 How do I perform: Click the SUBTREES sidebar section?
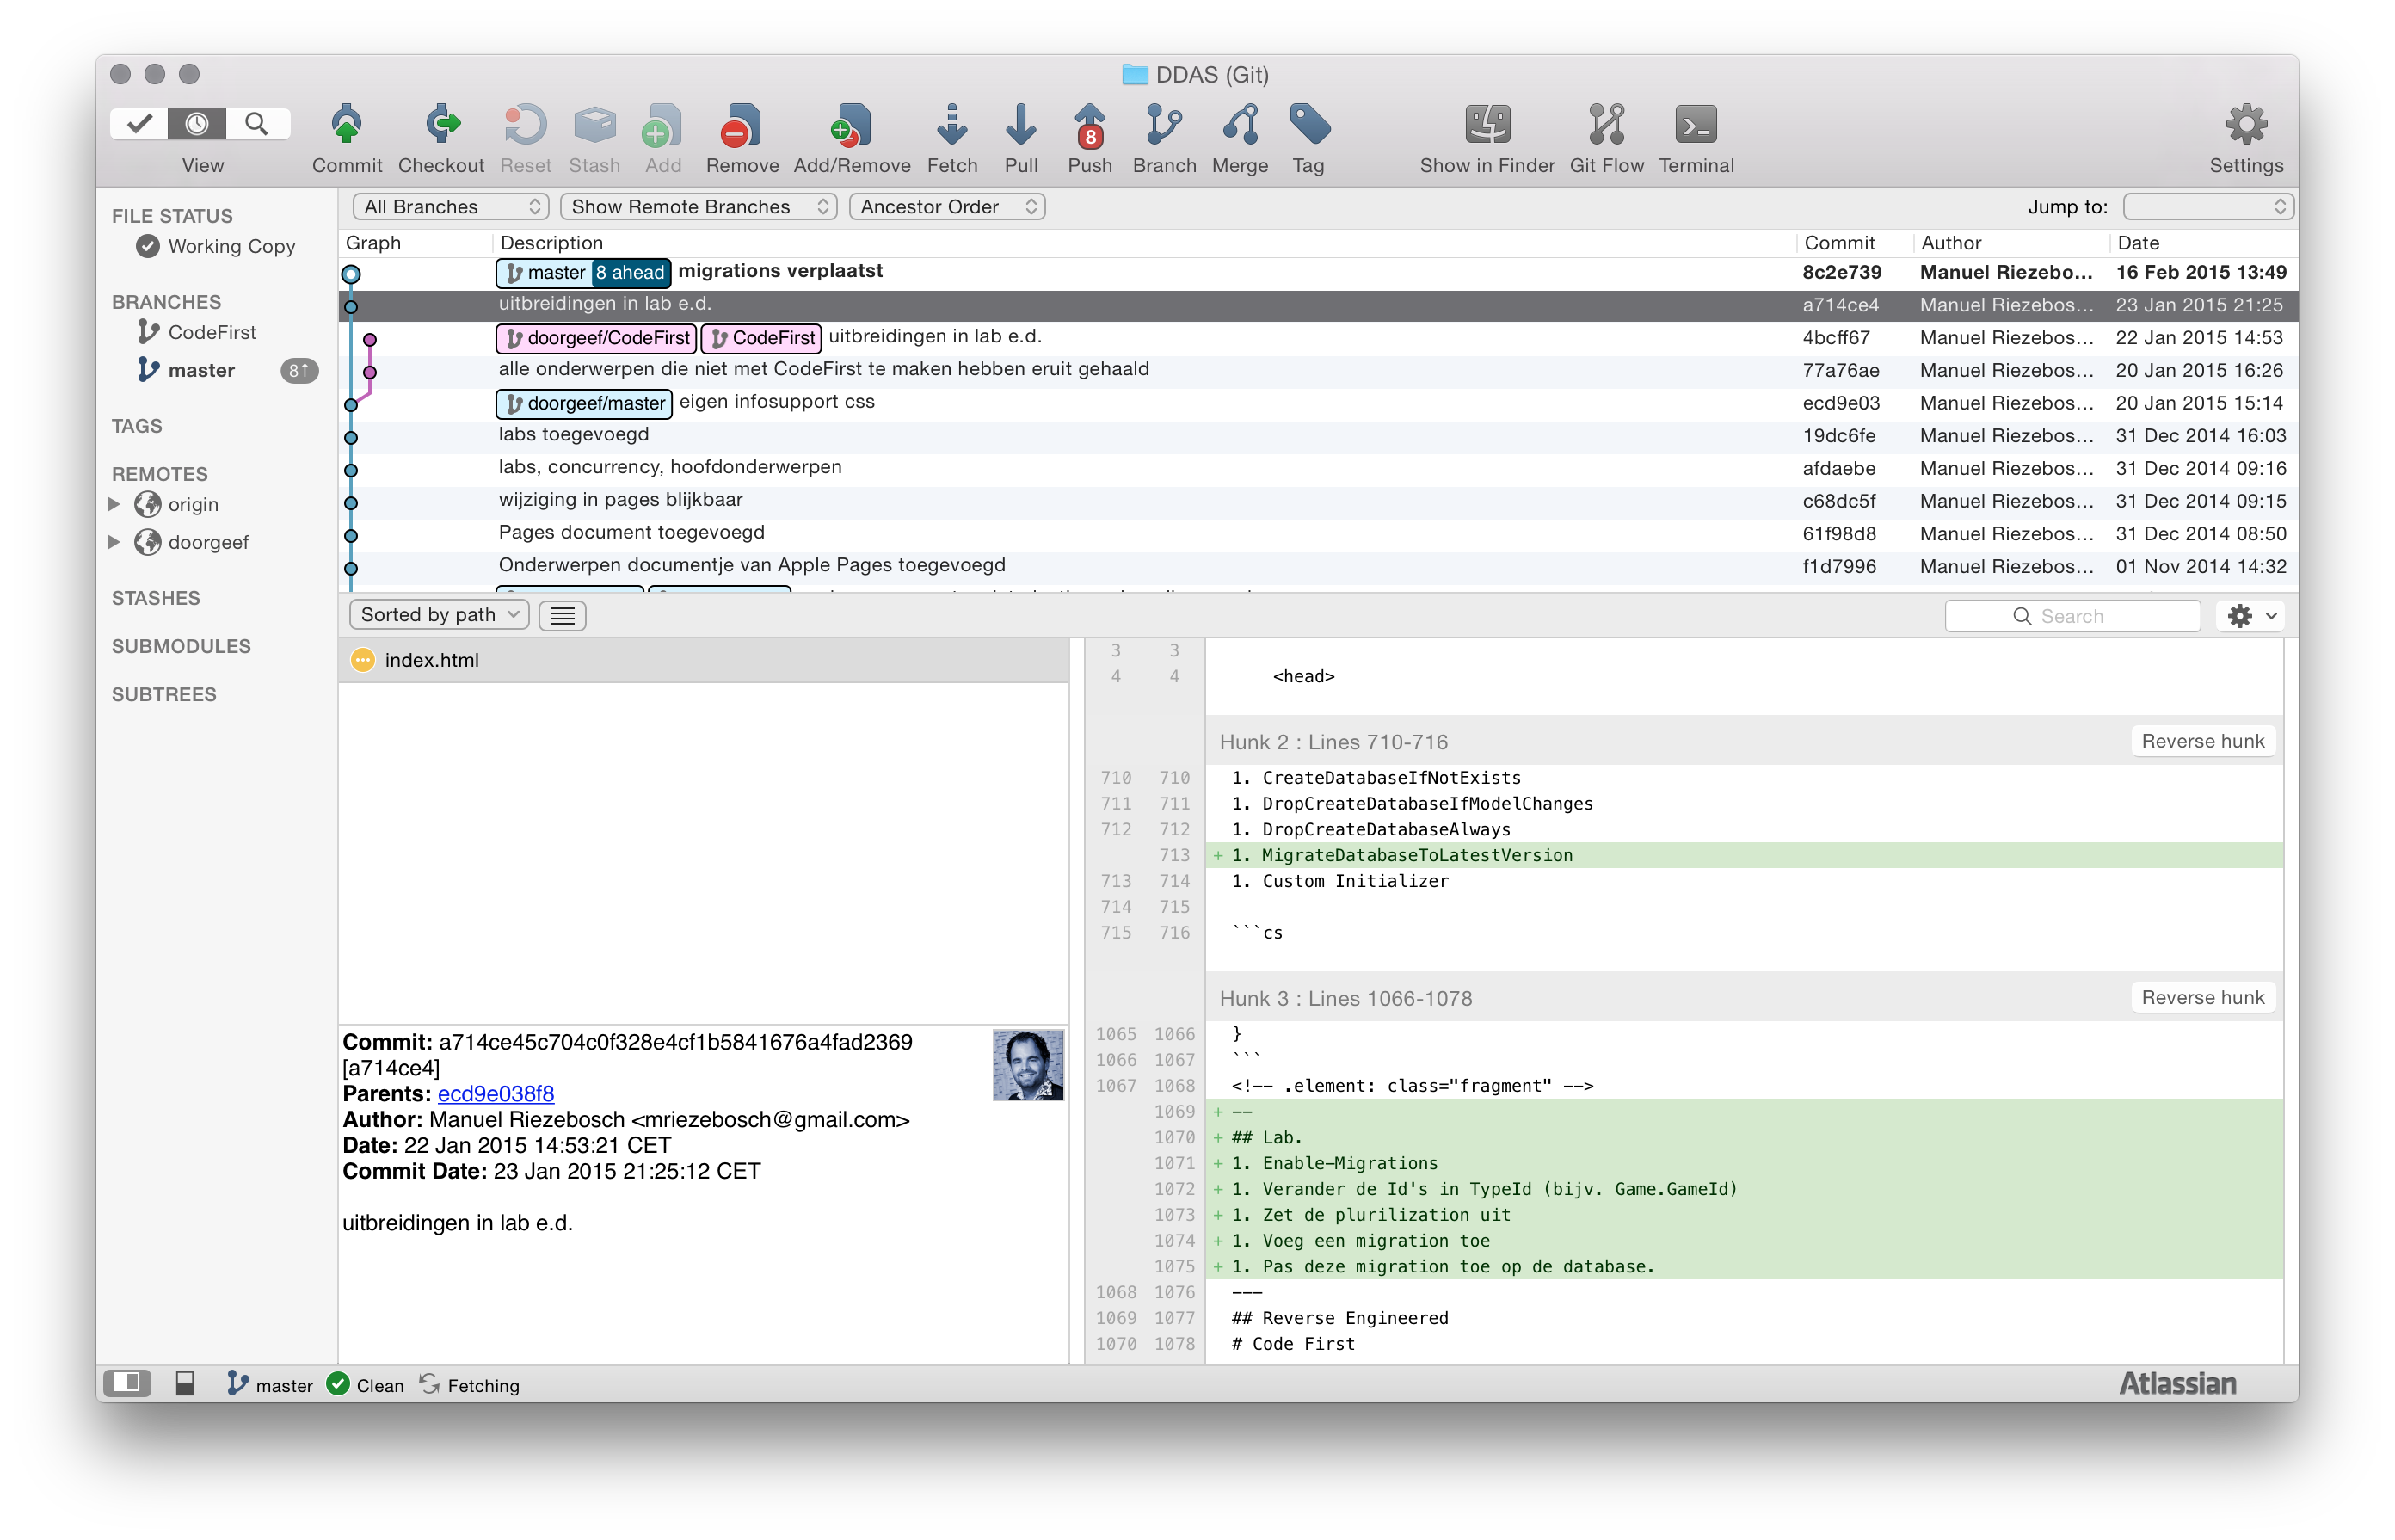(164, 694)
